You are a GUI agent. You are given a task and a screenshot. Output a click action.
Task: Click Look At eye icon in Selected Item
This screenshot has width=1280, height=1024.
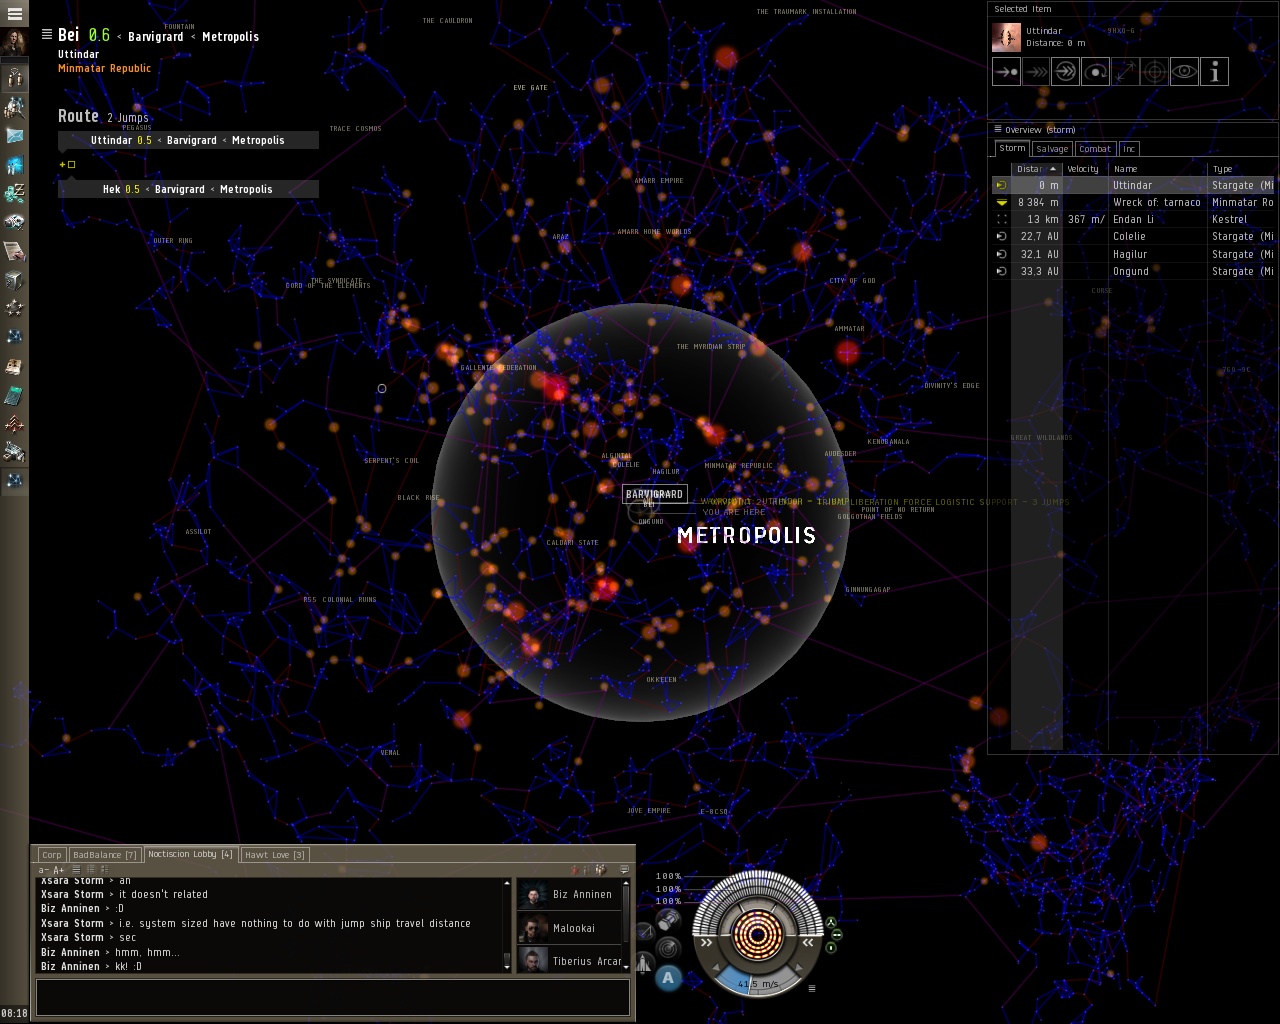(x=1184, y=72)
